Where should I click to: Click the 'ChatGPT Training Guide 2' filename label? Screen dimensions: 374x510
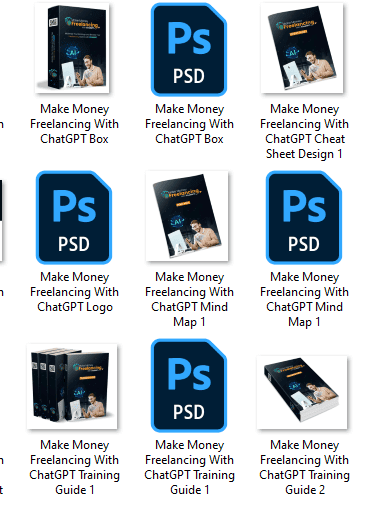click(x=304, y=467)
